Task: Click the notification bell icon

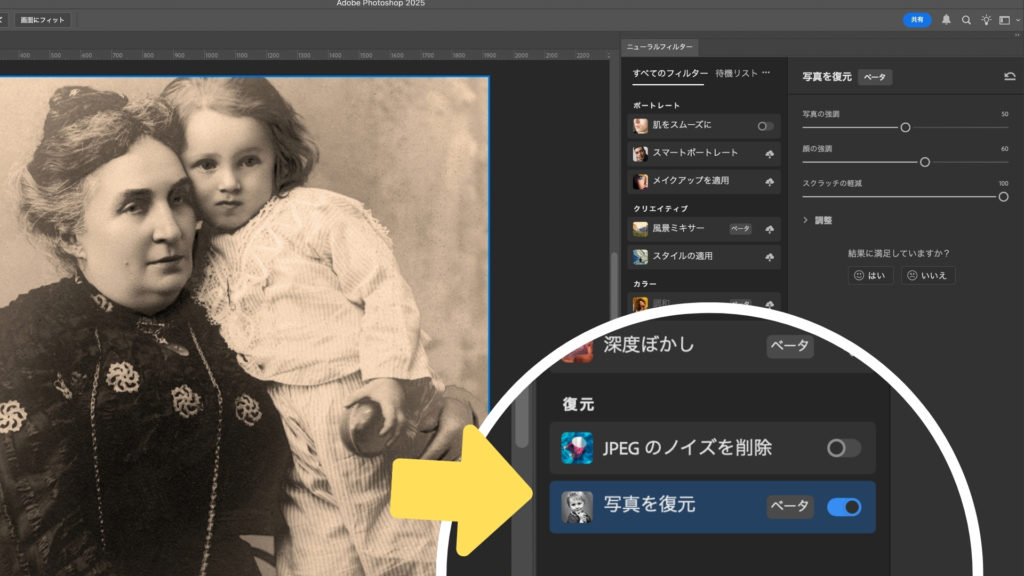Action: [x=946, y=20]
